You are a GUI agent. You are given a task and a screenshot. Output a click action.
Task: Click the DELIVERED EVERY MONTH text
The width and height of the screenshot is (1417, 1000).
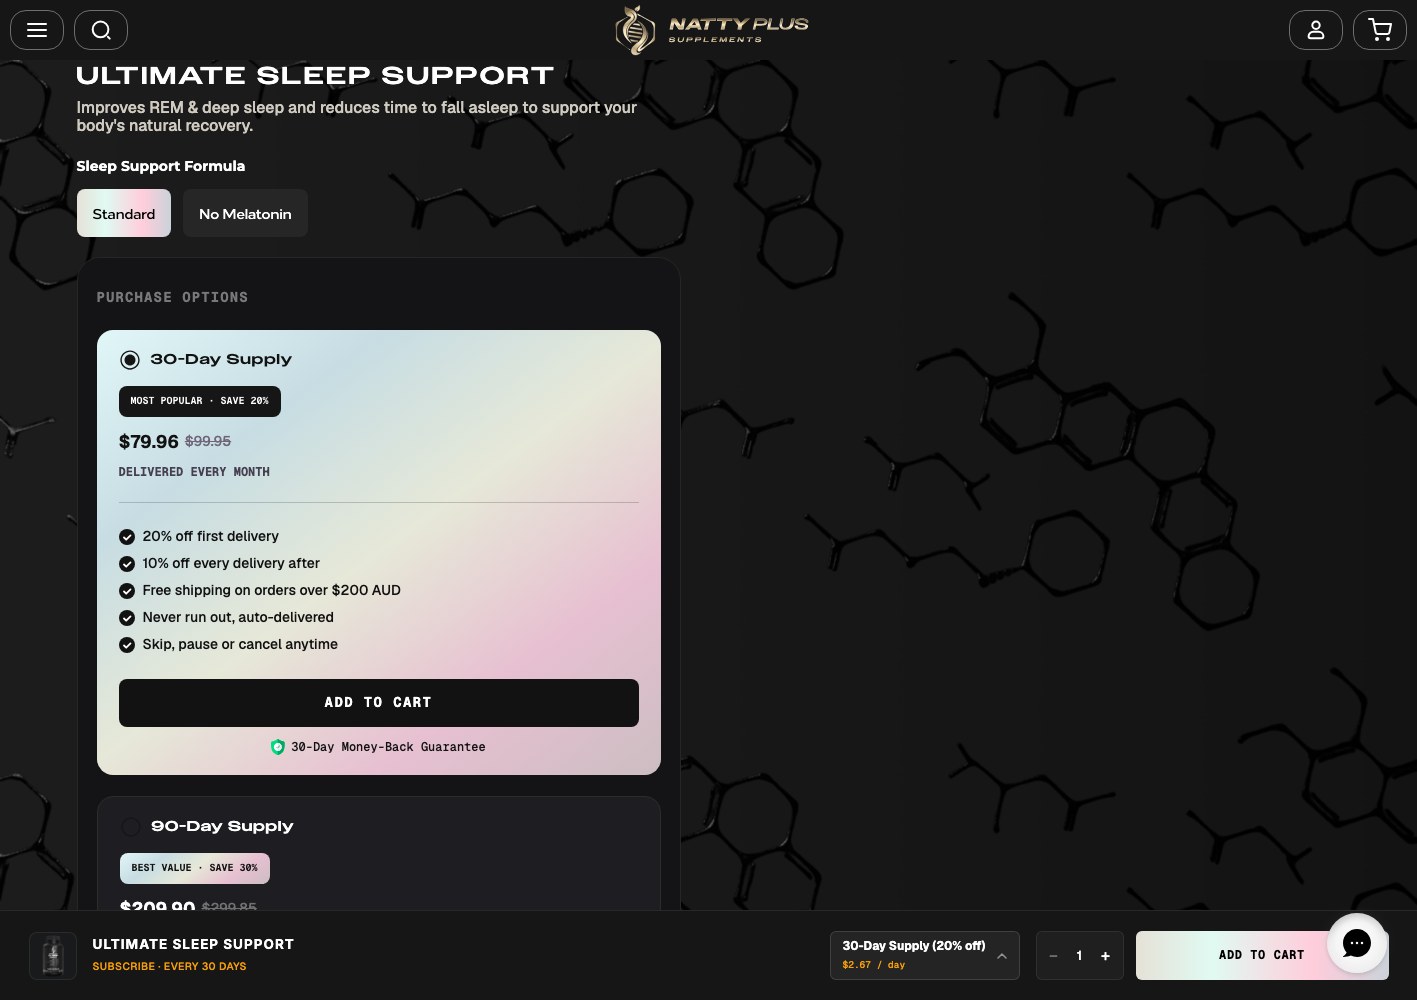[194, 472]
